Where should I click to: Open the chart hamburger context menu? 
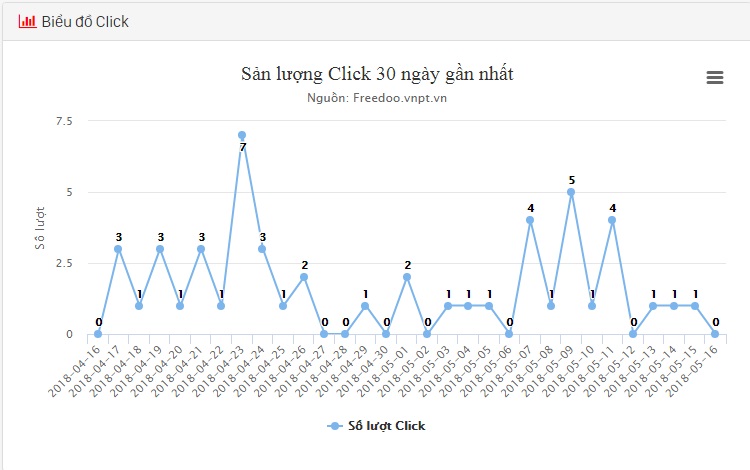(714, 78)
